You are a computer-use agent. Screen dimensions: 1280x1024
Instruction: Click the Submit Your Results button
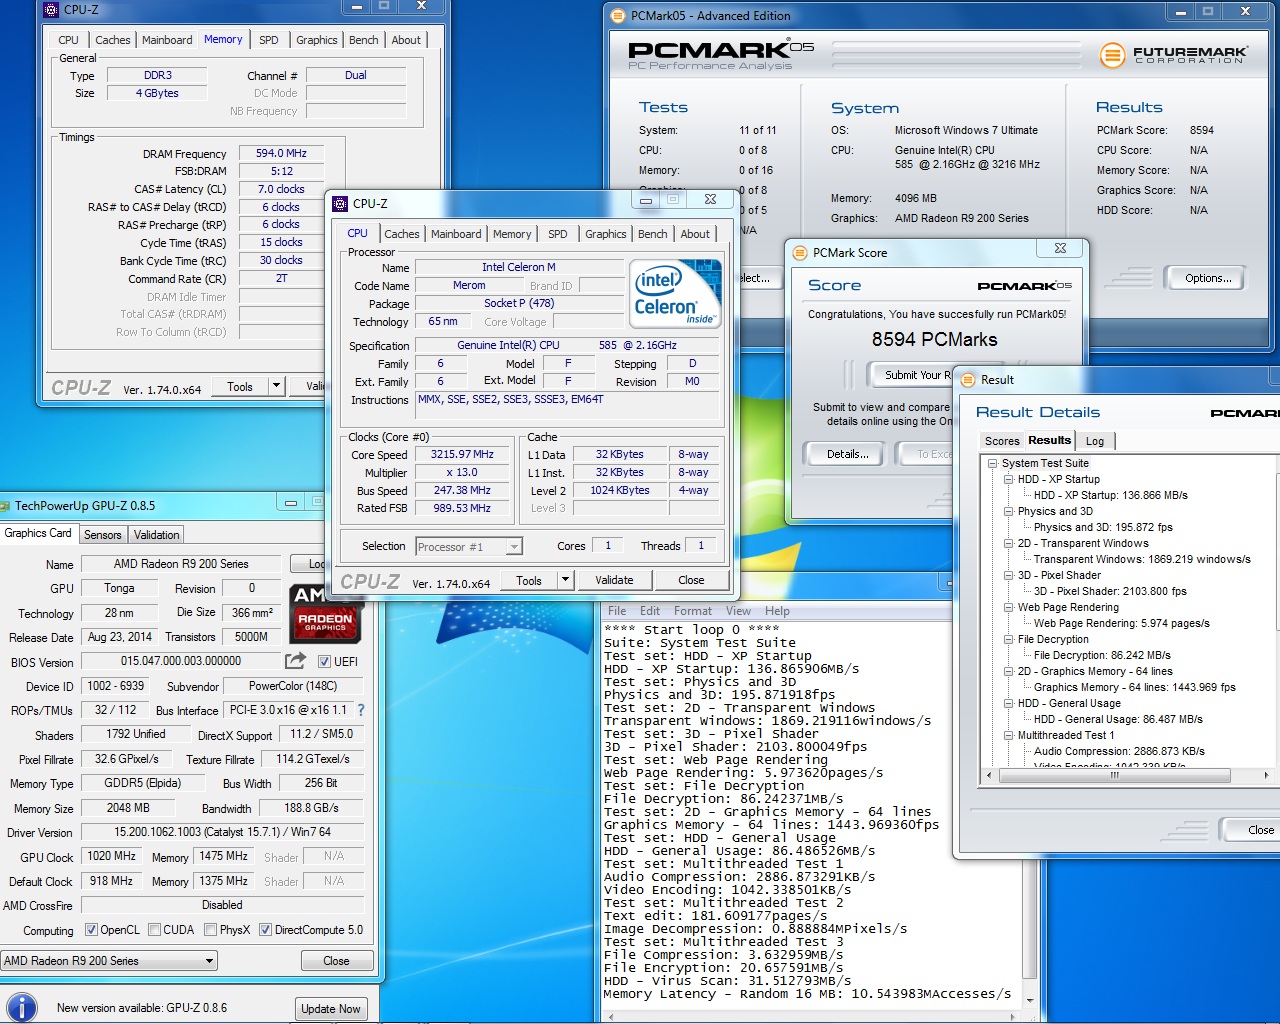910,375
